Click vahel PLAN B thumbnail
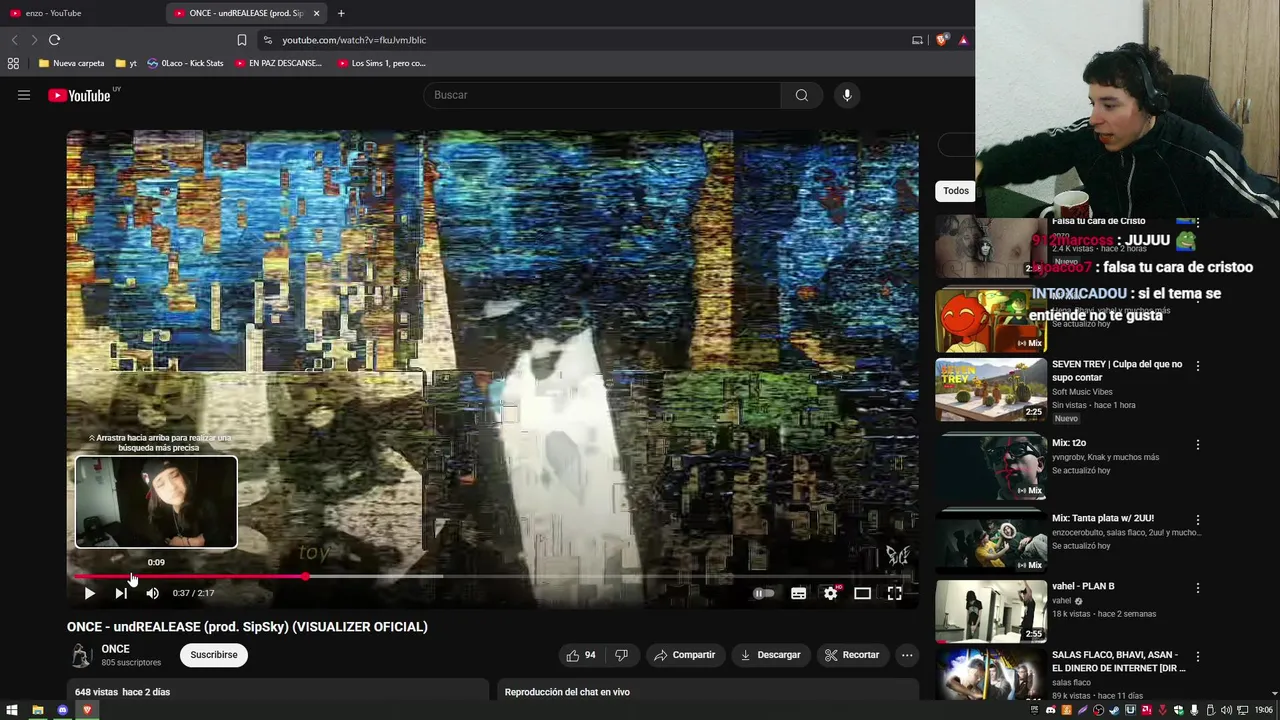This screenshot has width=1280, height=720. 991,610
